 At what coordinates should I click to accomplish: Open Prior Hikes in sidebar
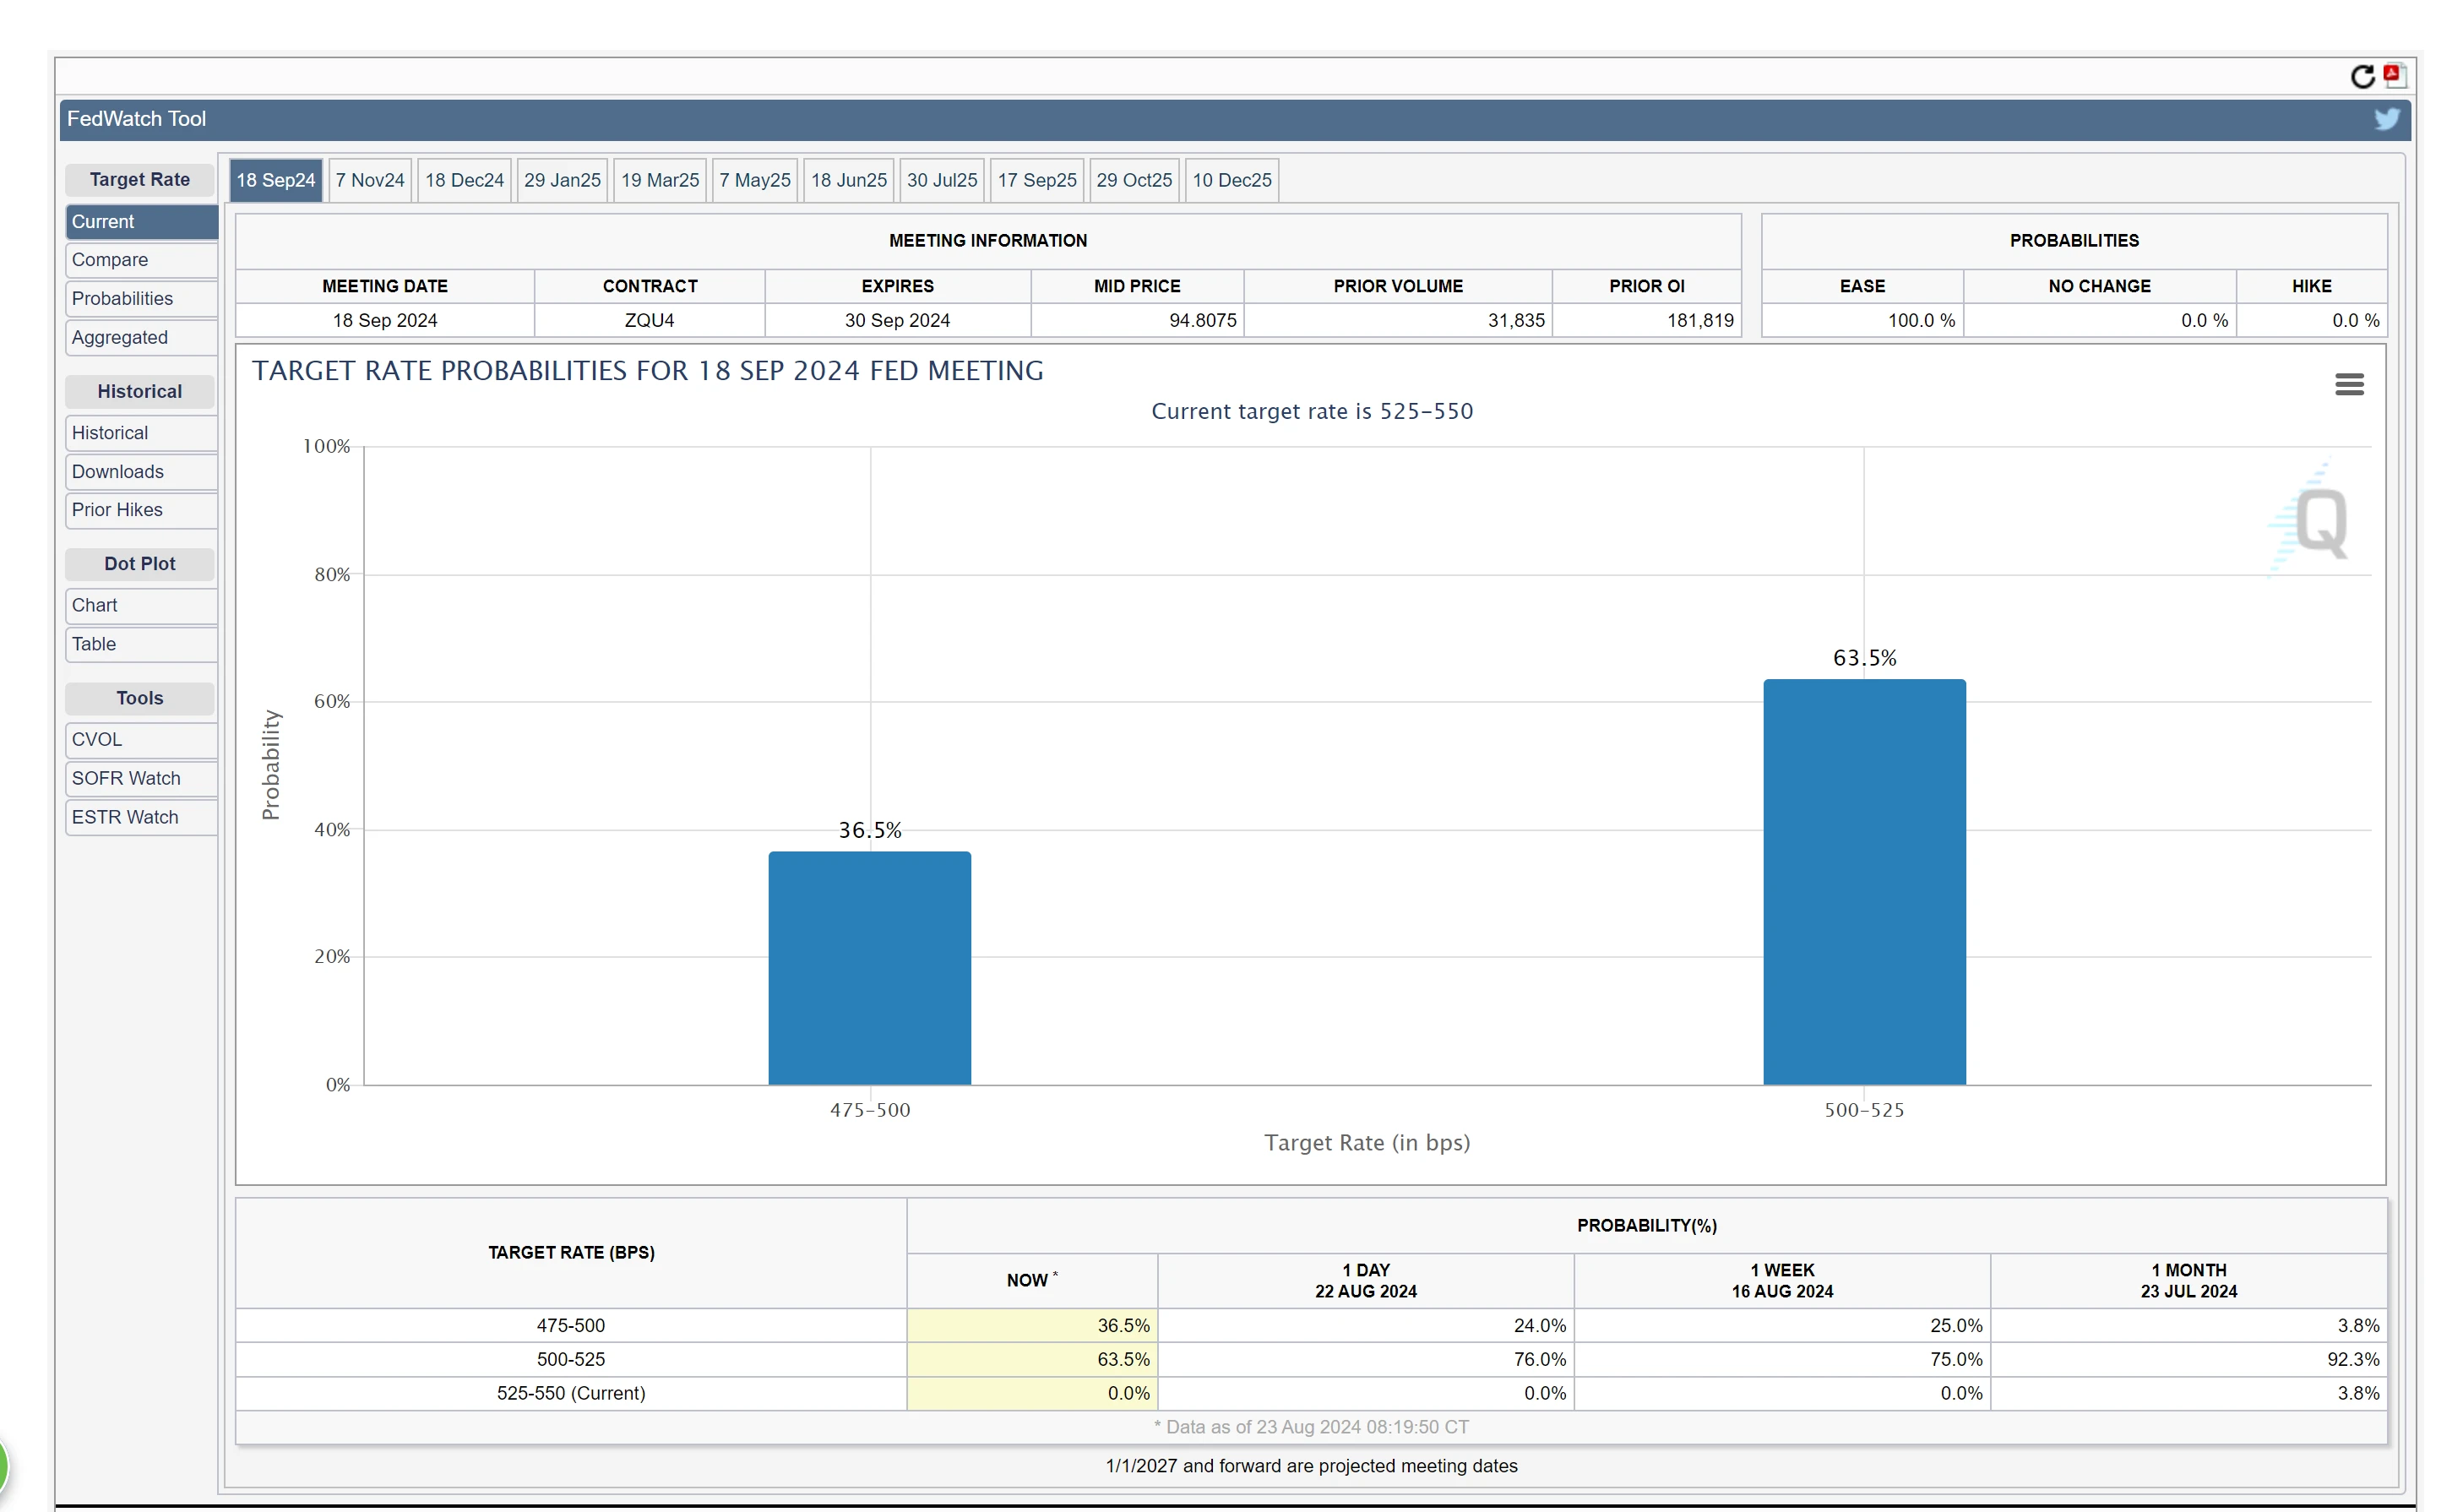point(140,510)
